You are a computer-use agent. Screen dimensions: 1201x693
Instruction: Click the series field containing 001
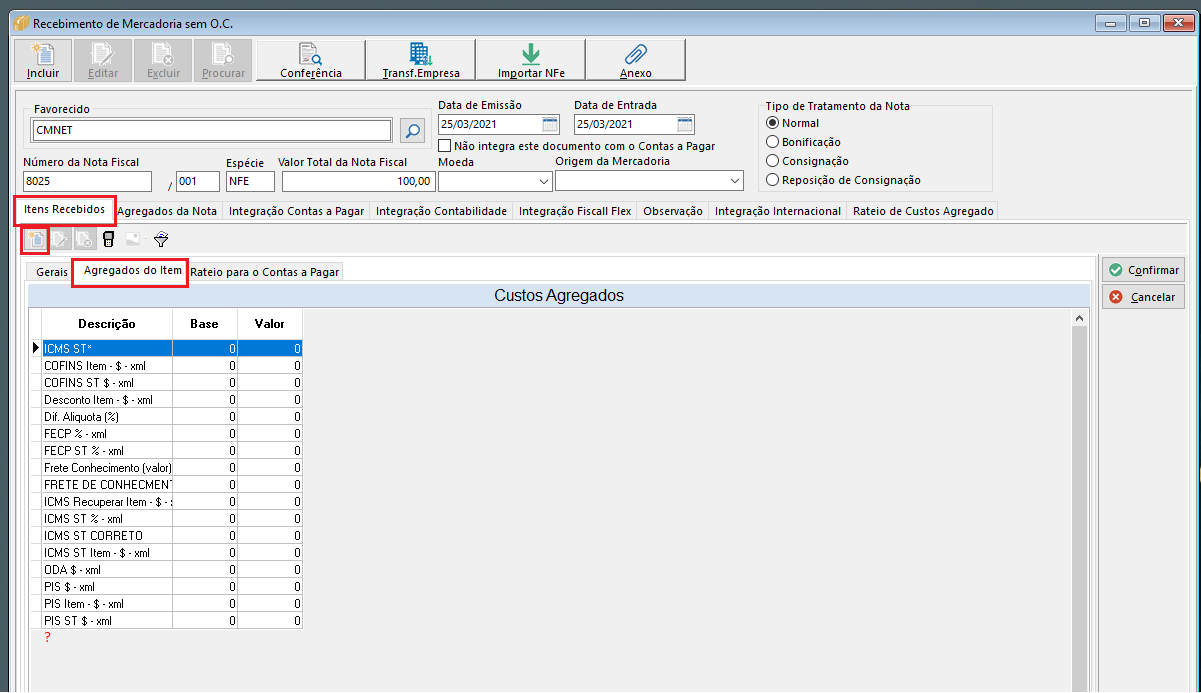(x=198, y=181)
